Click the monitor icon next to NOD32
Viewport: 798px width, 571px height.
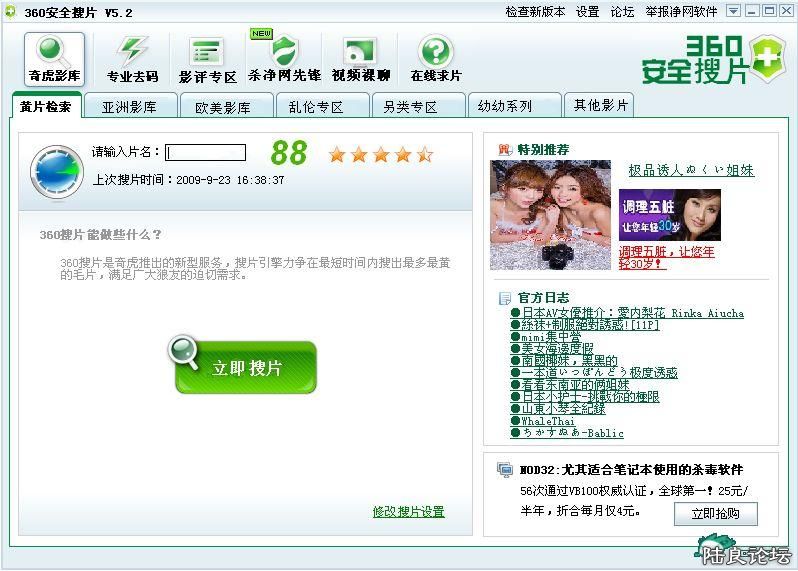(505, 469)
